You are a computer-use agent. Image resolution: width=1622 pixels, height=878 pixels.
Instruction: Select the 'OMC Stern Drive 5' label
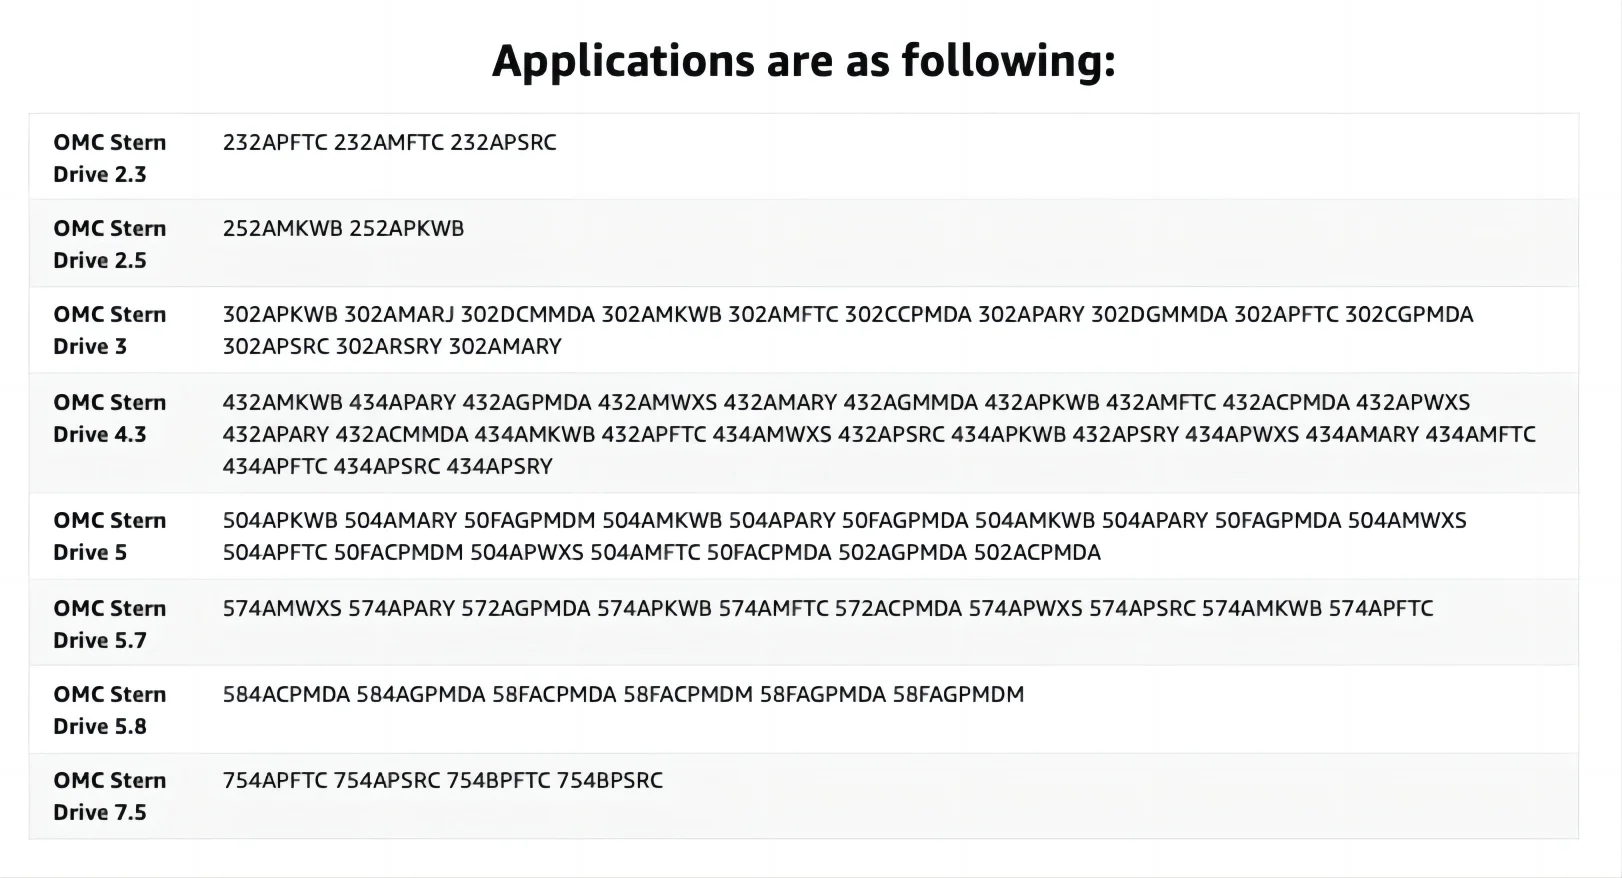(x=110, y=536)
